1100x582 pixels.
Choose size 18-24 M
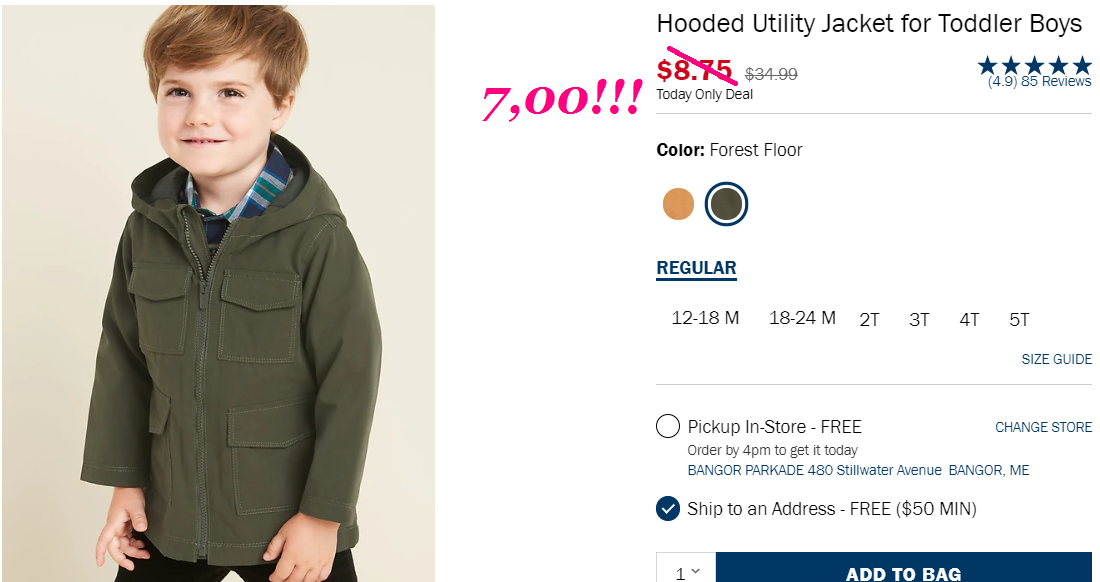802,318
